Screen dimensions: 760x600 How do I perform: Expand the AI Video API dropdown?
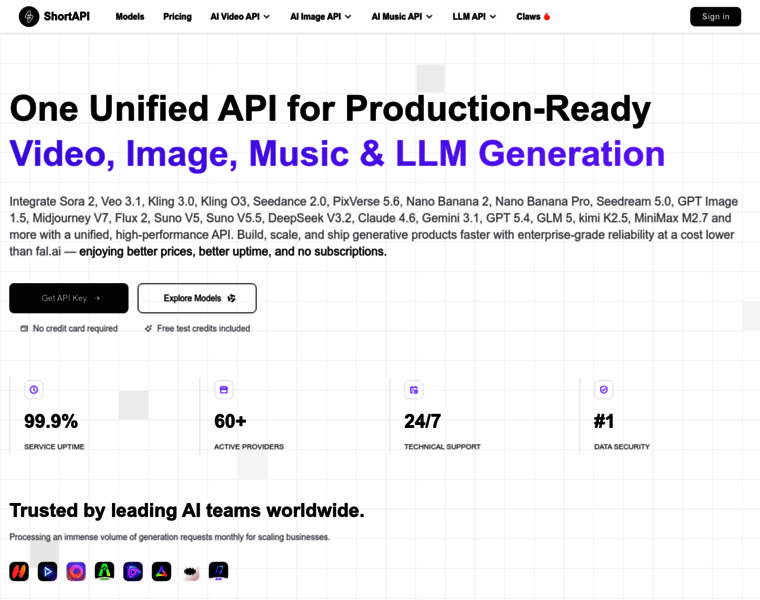(x=240, y=16)
